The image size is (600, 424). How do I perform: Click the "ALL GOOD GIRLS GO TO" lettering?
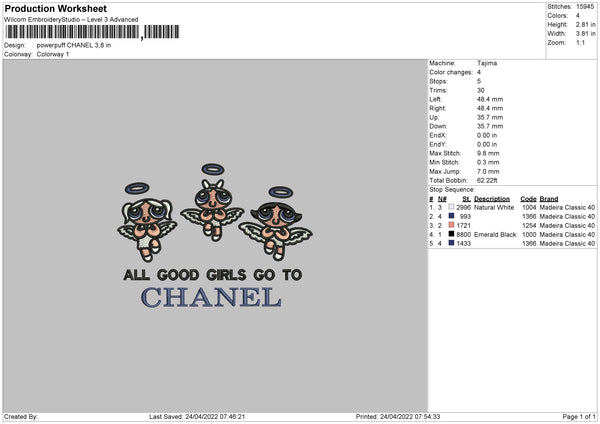[213, 275]
